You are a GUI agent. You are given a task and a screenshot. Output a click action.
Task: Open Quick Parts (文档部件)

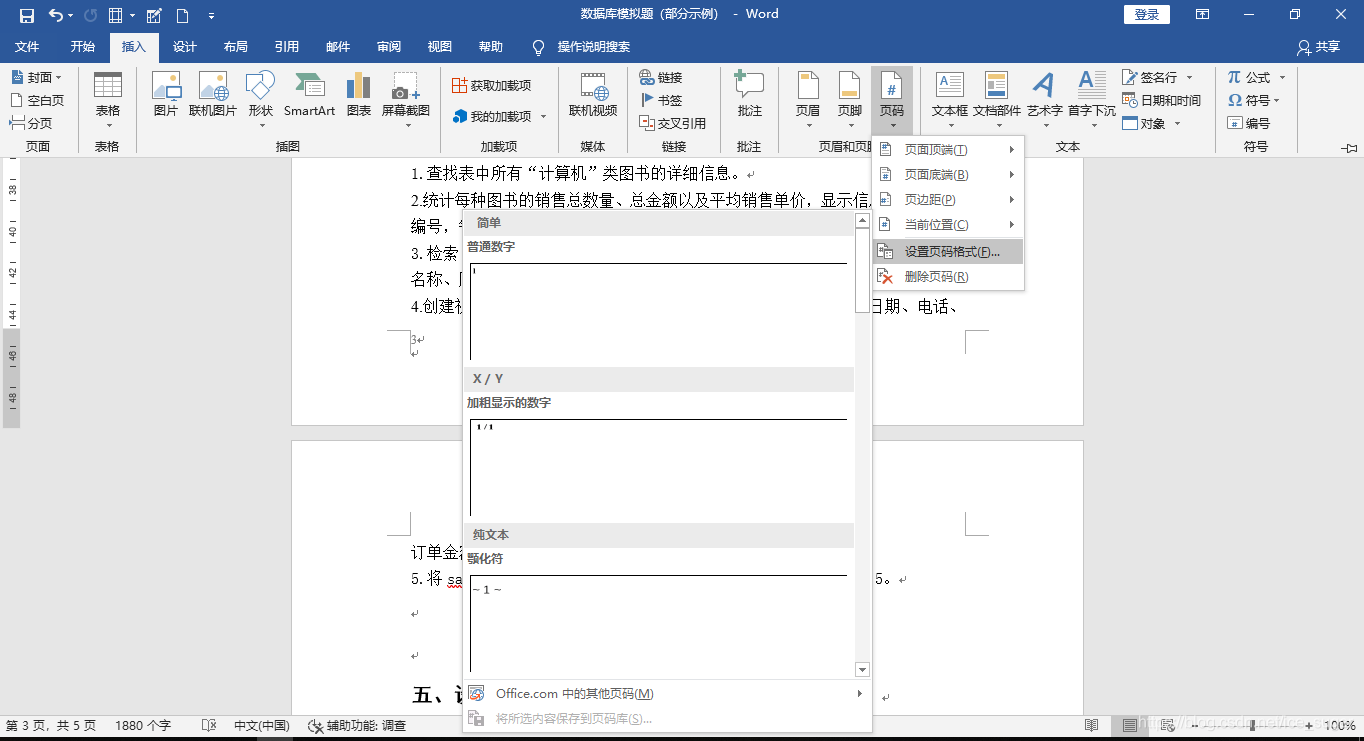997,97
